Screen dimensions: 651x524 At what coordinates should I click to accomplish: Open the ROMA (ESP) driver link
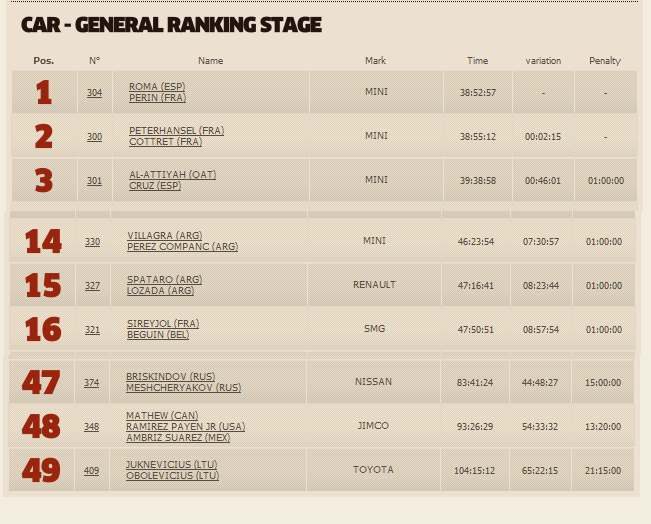point(157,87)
